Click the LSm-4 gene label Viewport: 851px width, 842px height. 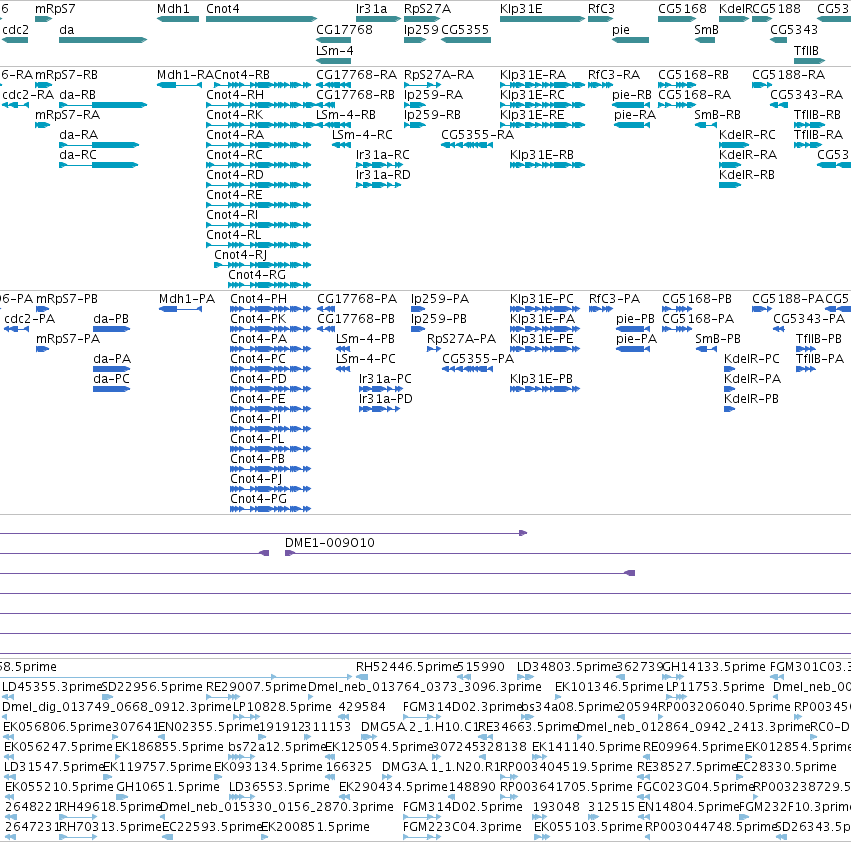point(334,50)
